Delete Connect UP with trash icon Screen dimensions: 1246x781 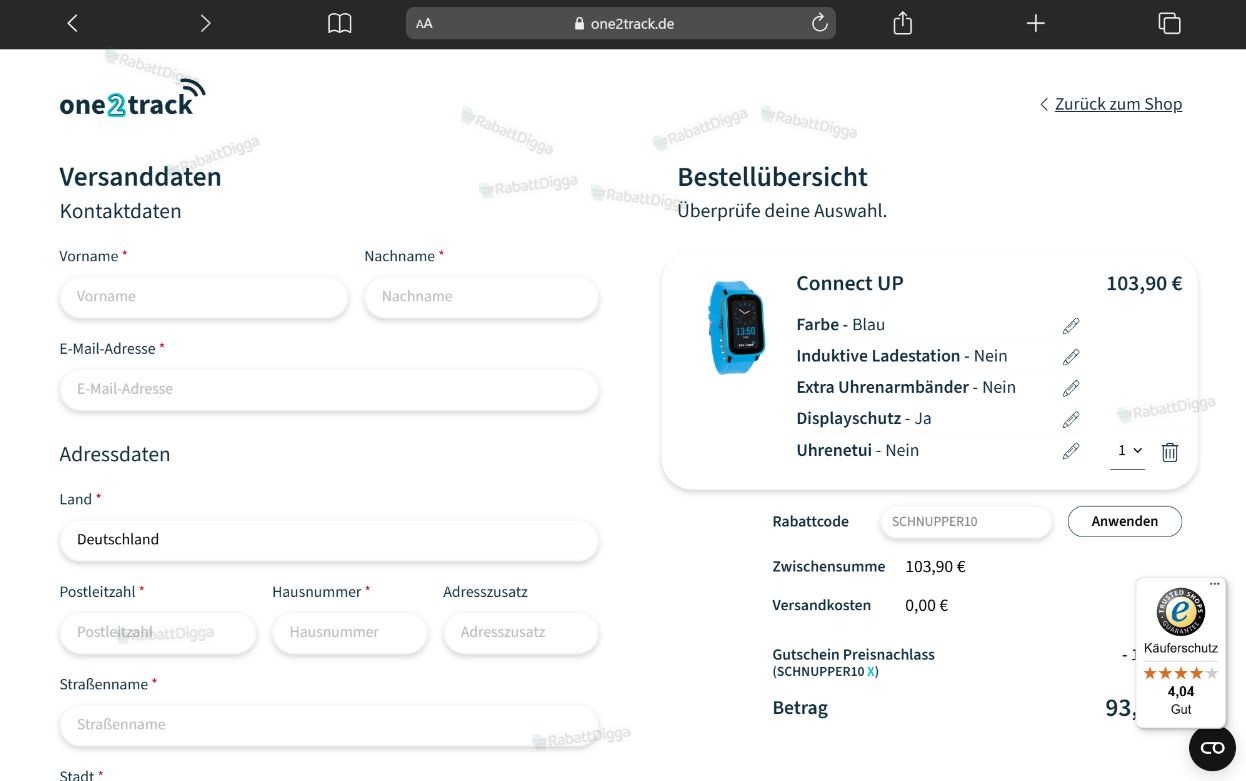pos(1170,452)
